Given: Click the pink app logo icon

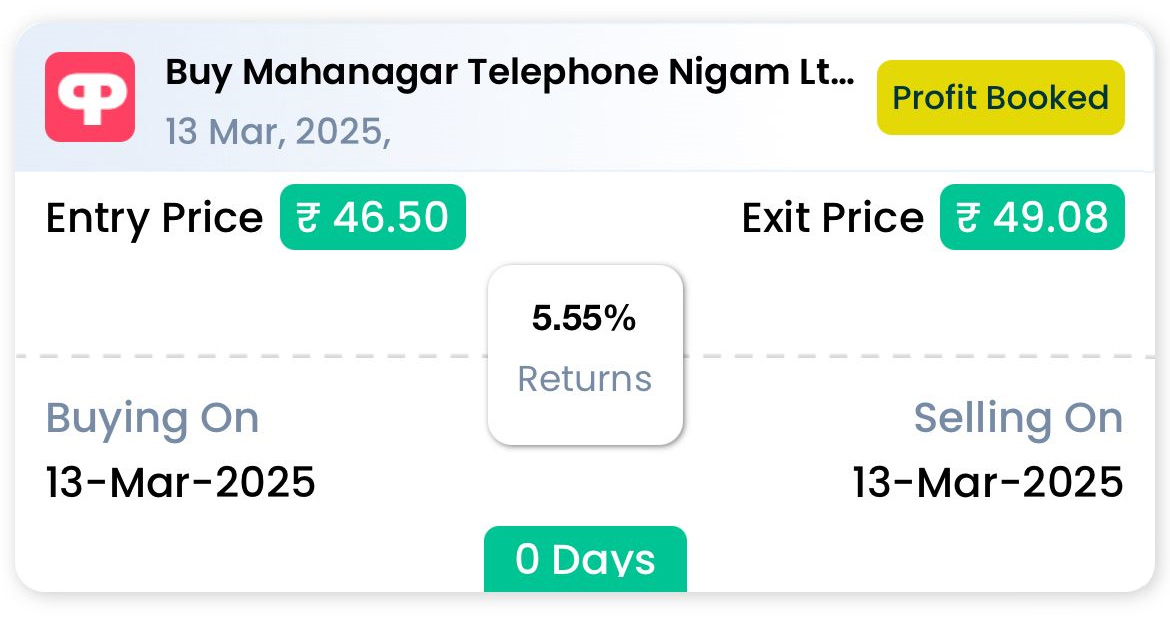Looking at the screenshot, I should (90, 97).
